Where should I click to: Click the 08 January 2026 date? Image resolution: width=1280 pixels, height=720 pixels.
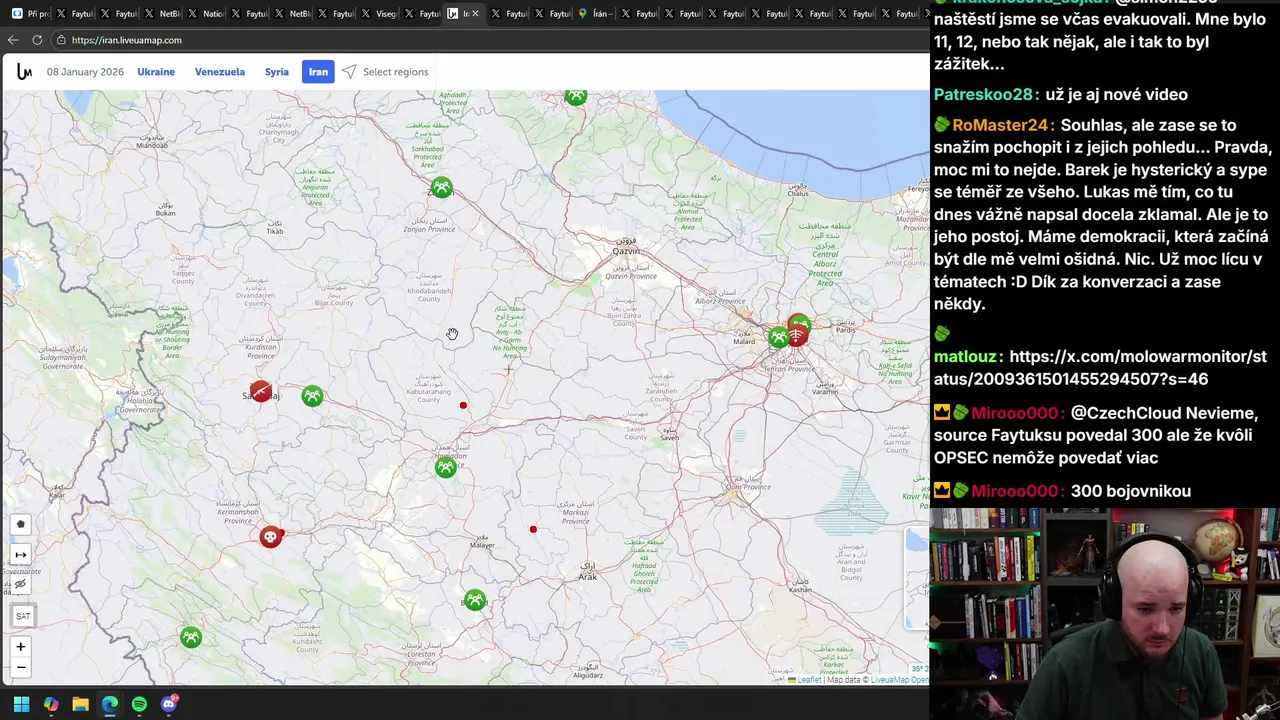[85, 72]
